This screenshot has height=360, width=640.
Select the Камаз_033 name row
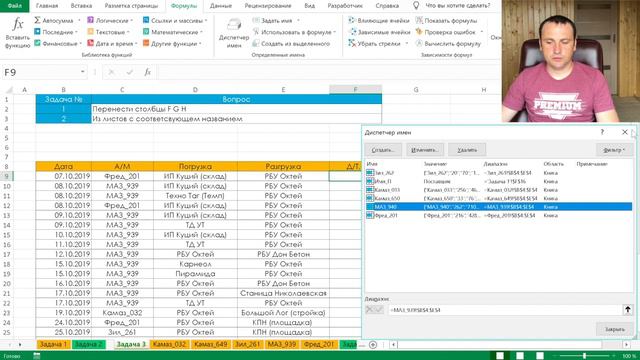(x=498, y=190)
